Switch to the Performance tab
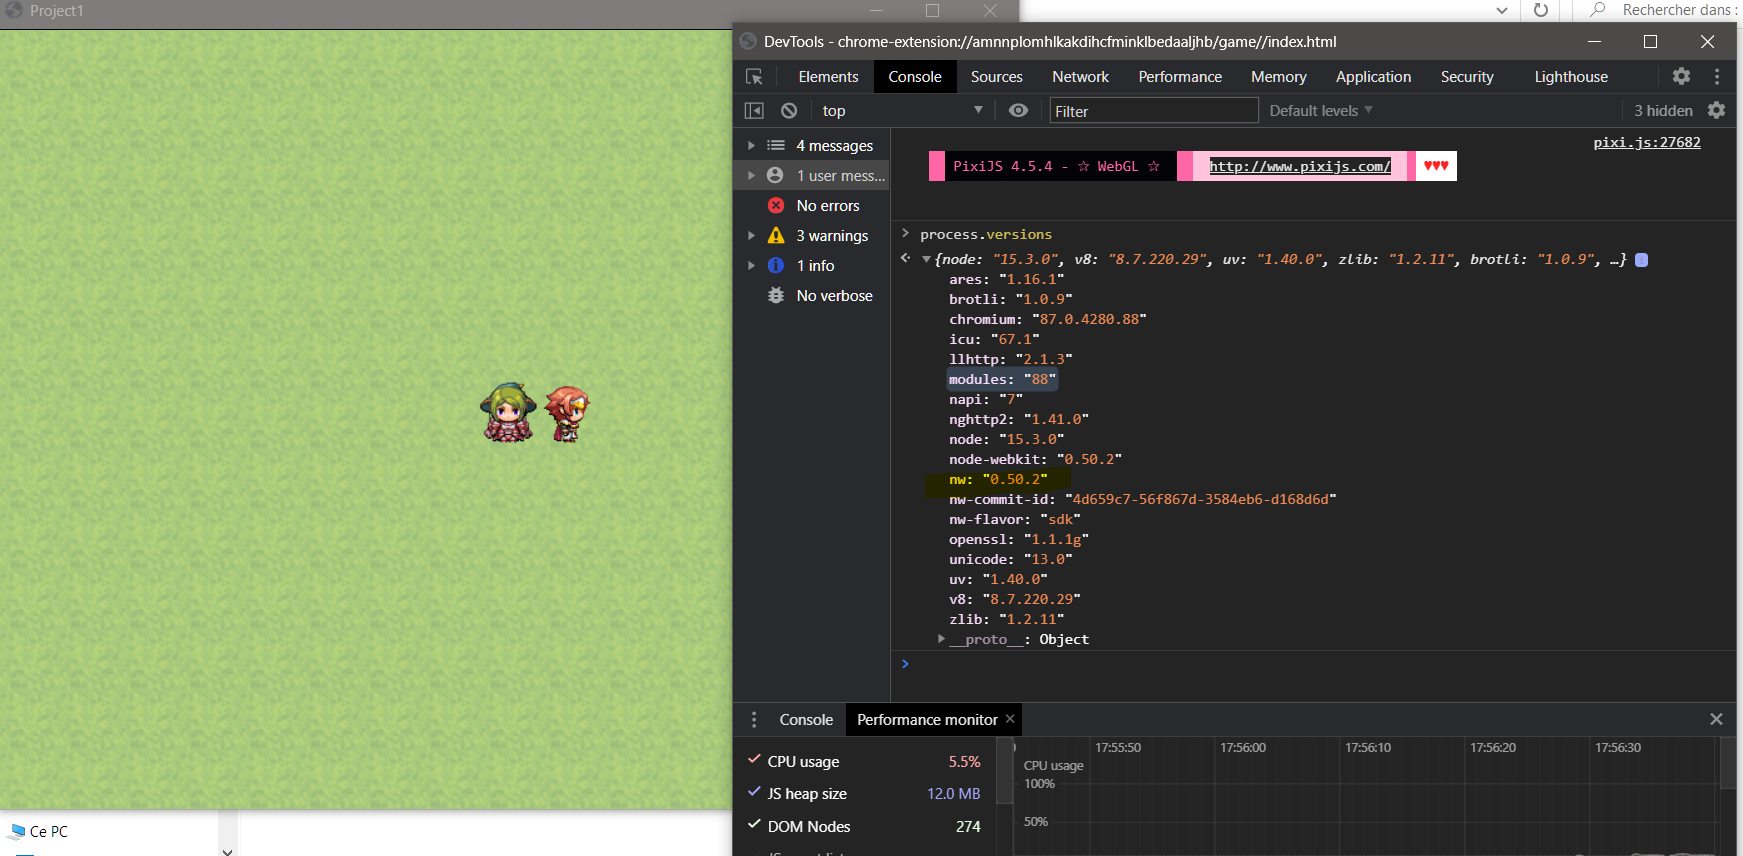1743x856 pixels. coord(1180,77)
